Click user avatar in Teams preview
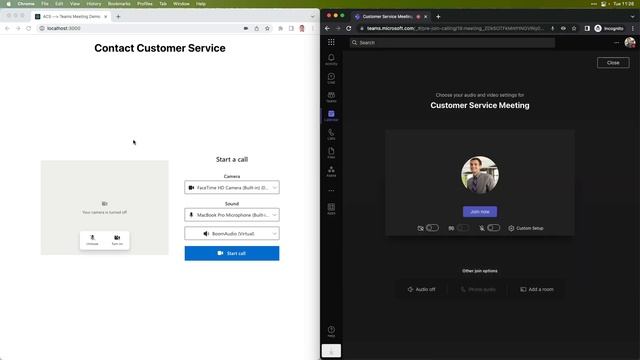 pos(480,175)
